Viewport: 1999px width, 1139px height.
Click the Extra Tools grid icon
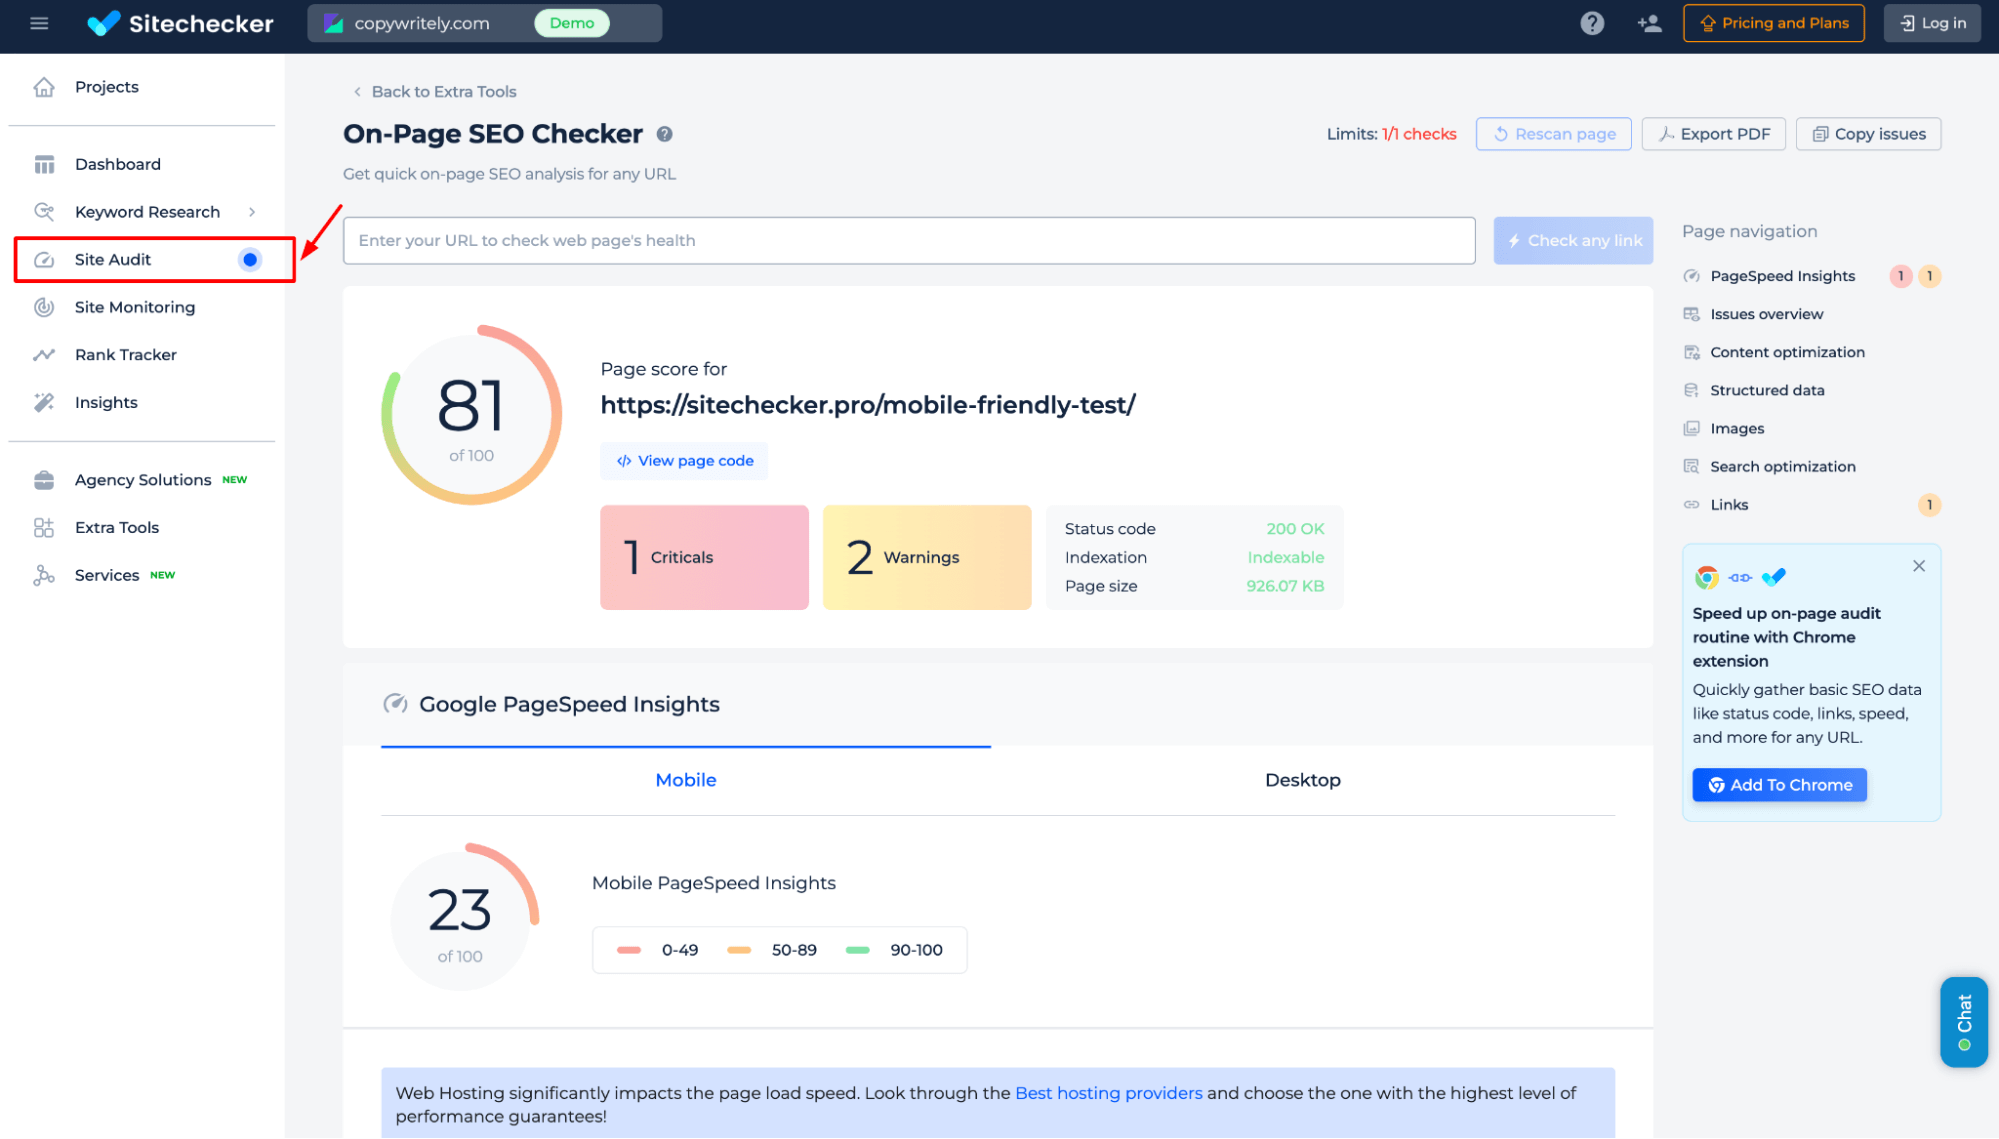44,527
